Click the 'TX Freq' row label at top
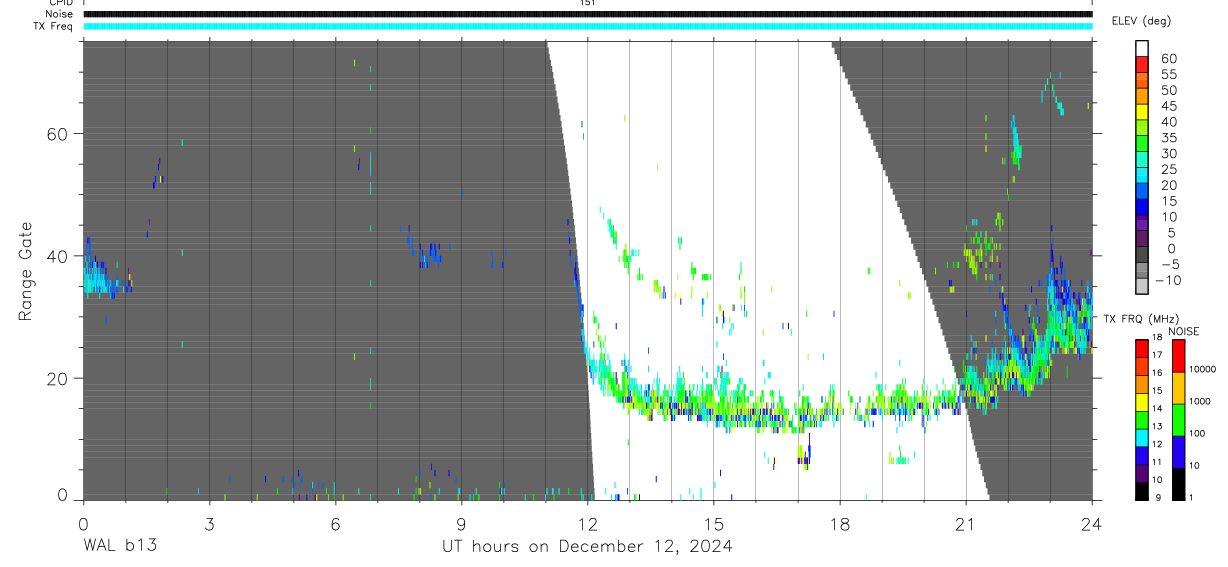Viewport: 1228px width, 567px height. tap(53, 26)
